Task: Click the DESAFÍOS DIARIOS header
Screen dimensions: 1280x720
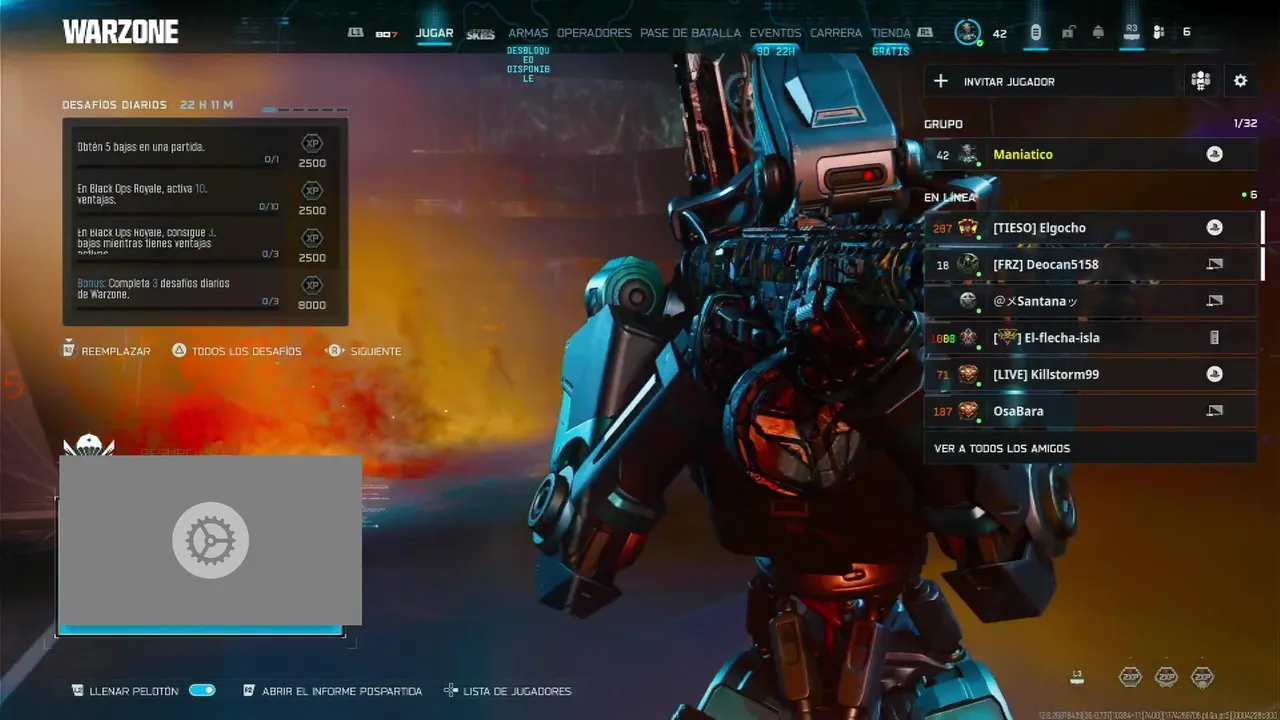Action: [x=116, y=105]
